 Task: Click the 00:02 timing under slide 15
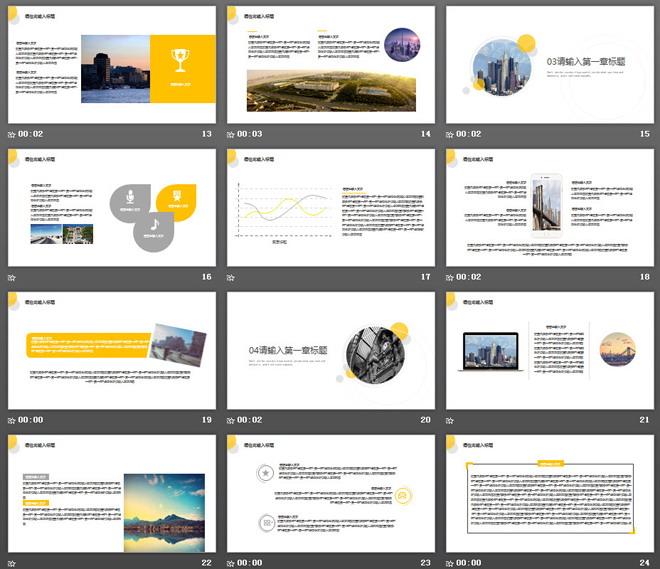(468, 134)
